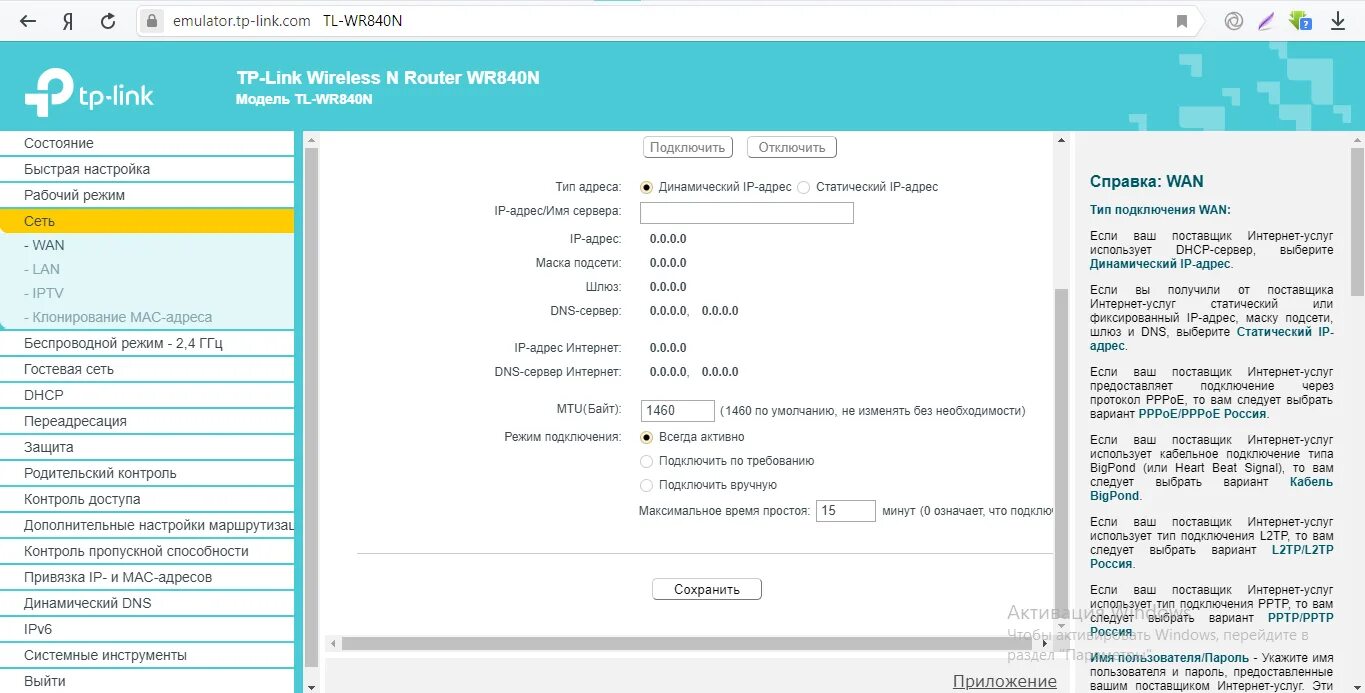Choose 'Всегда активно' connection mode
Image resolution: width=1365 pixels, height=693 pixels.
click(x=647, y=437)
